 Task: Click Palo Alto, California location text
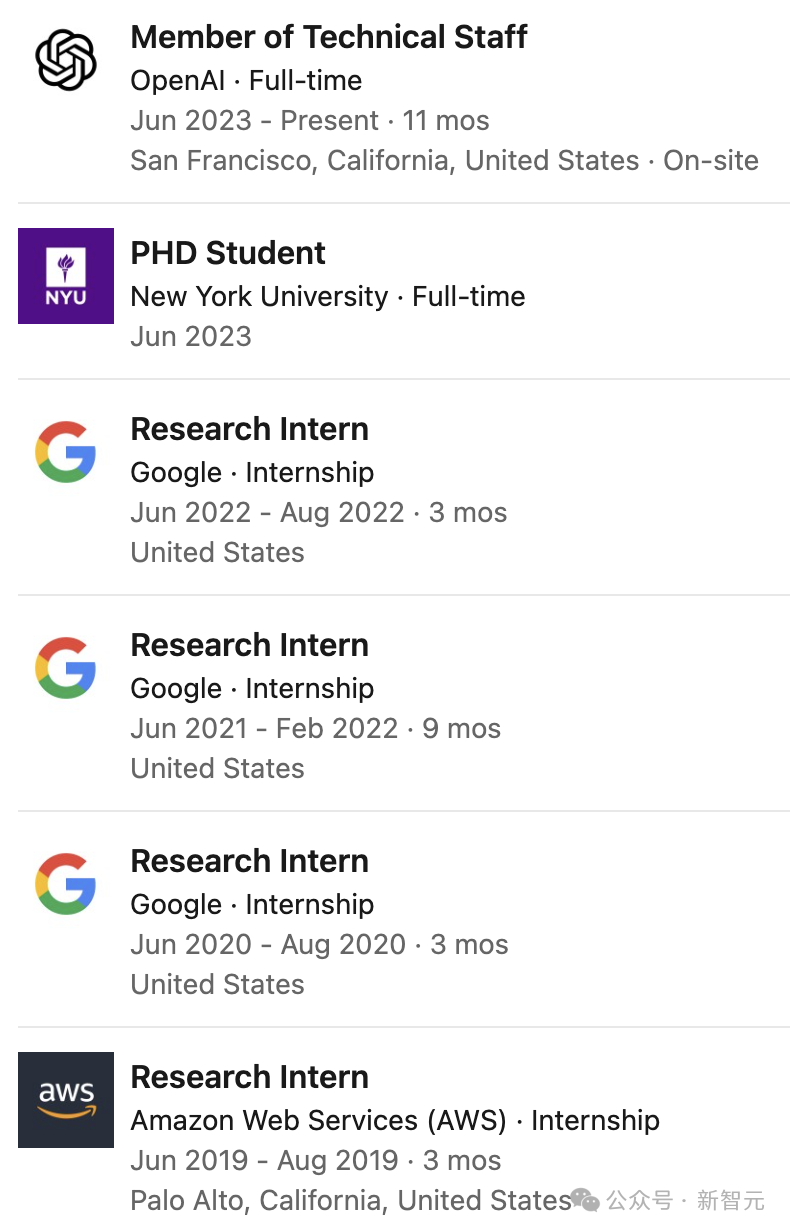[350, 1200]
